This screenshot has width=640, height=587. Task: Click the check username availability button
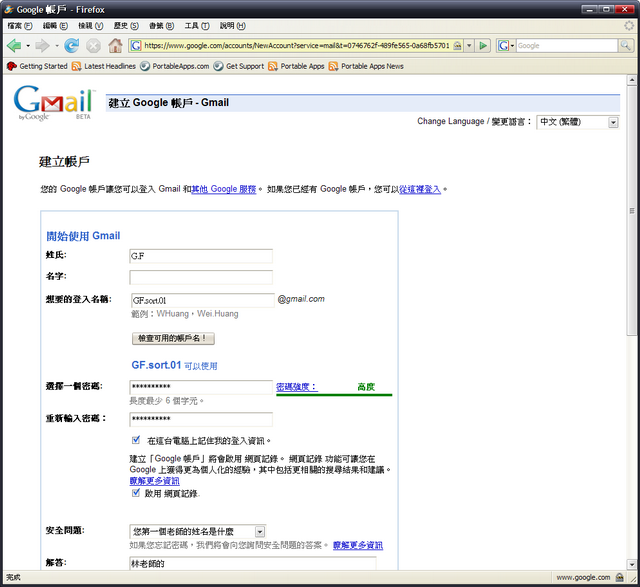pyautogui.click(x=173, y=338)
